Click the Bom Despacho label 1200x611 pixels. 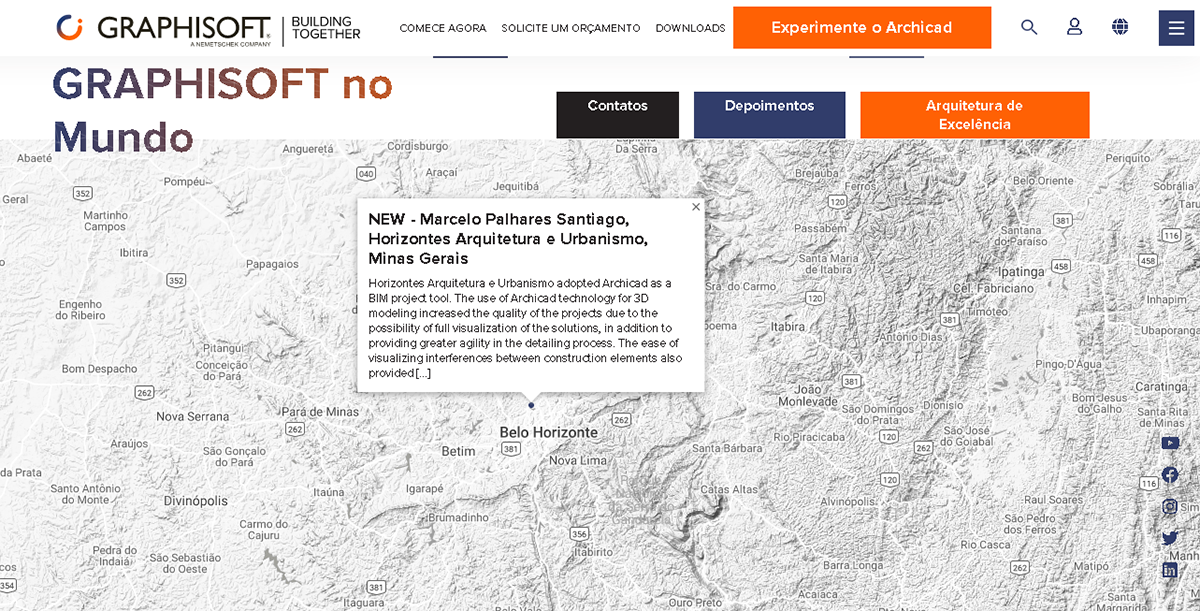pyautogui.click(x=100, y=369)
